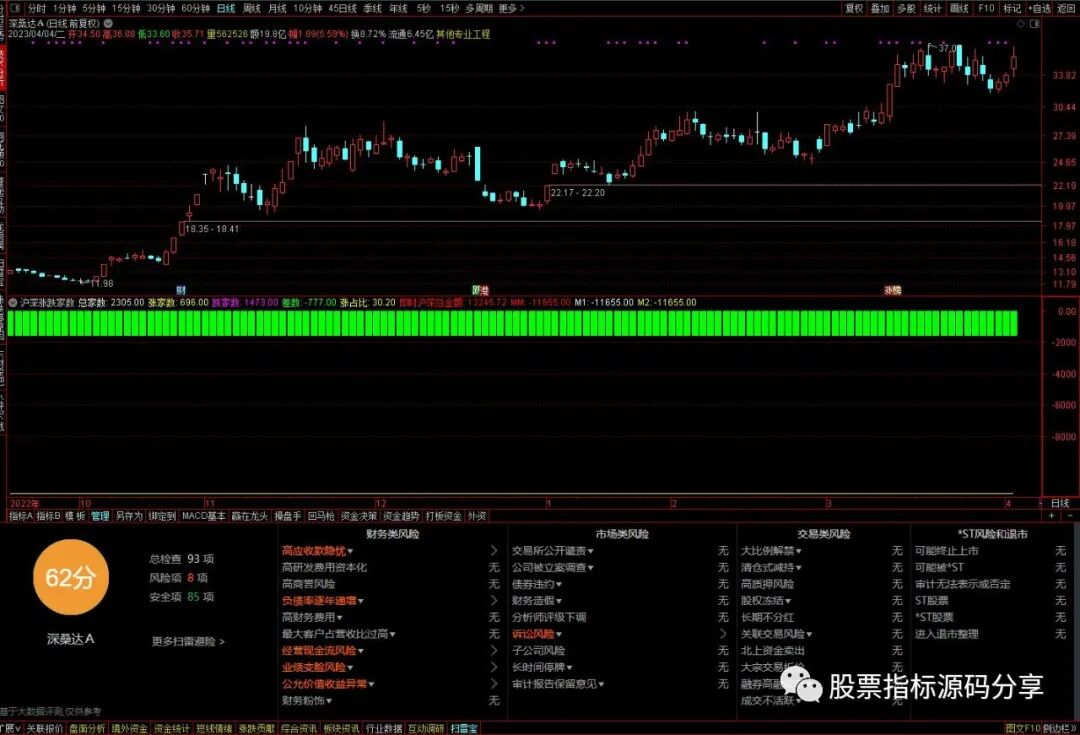Click the 财 marker on the chart

click(x=181, y=290)
